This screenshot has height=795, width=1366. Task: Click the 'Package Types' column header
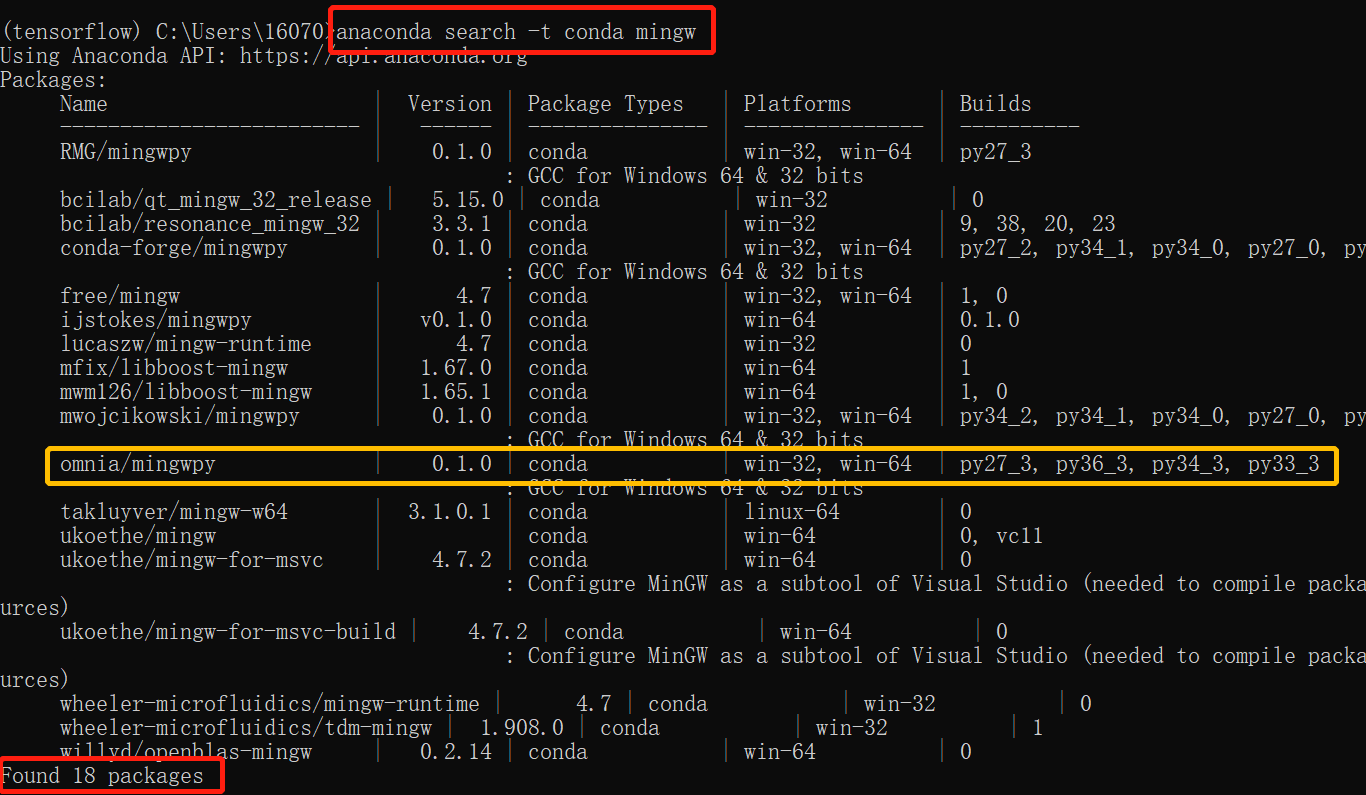(606, 104)
